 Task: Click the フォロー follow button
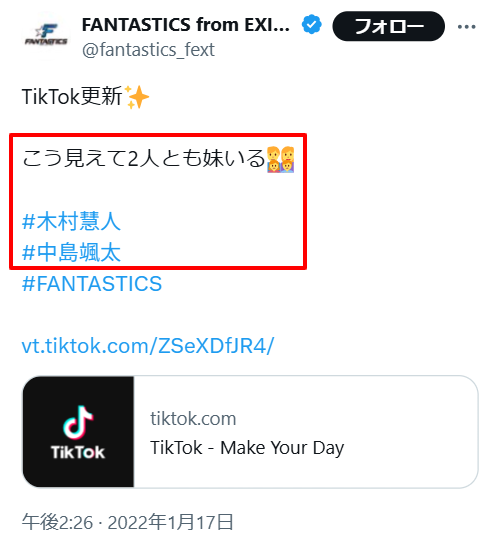(389, 26)
